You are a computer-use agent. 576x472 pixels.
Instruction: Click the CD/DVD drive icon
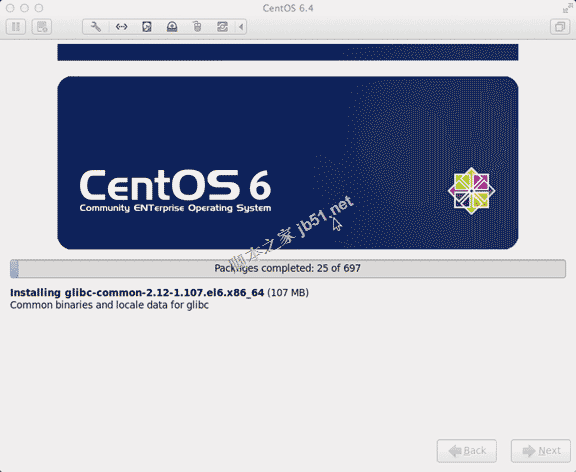[172, 27]
